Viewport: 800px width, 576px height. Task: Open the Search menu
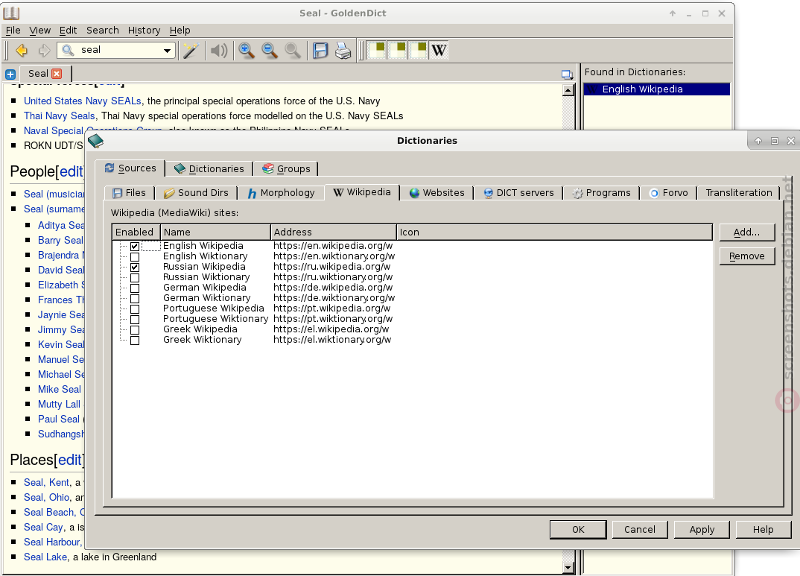click(102, 31)
